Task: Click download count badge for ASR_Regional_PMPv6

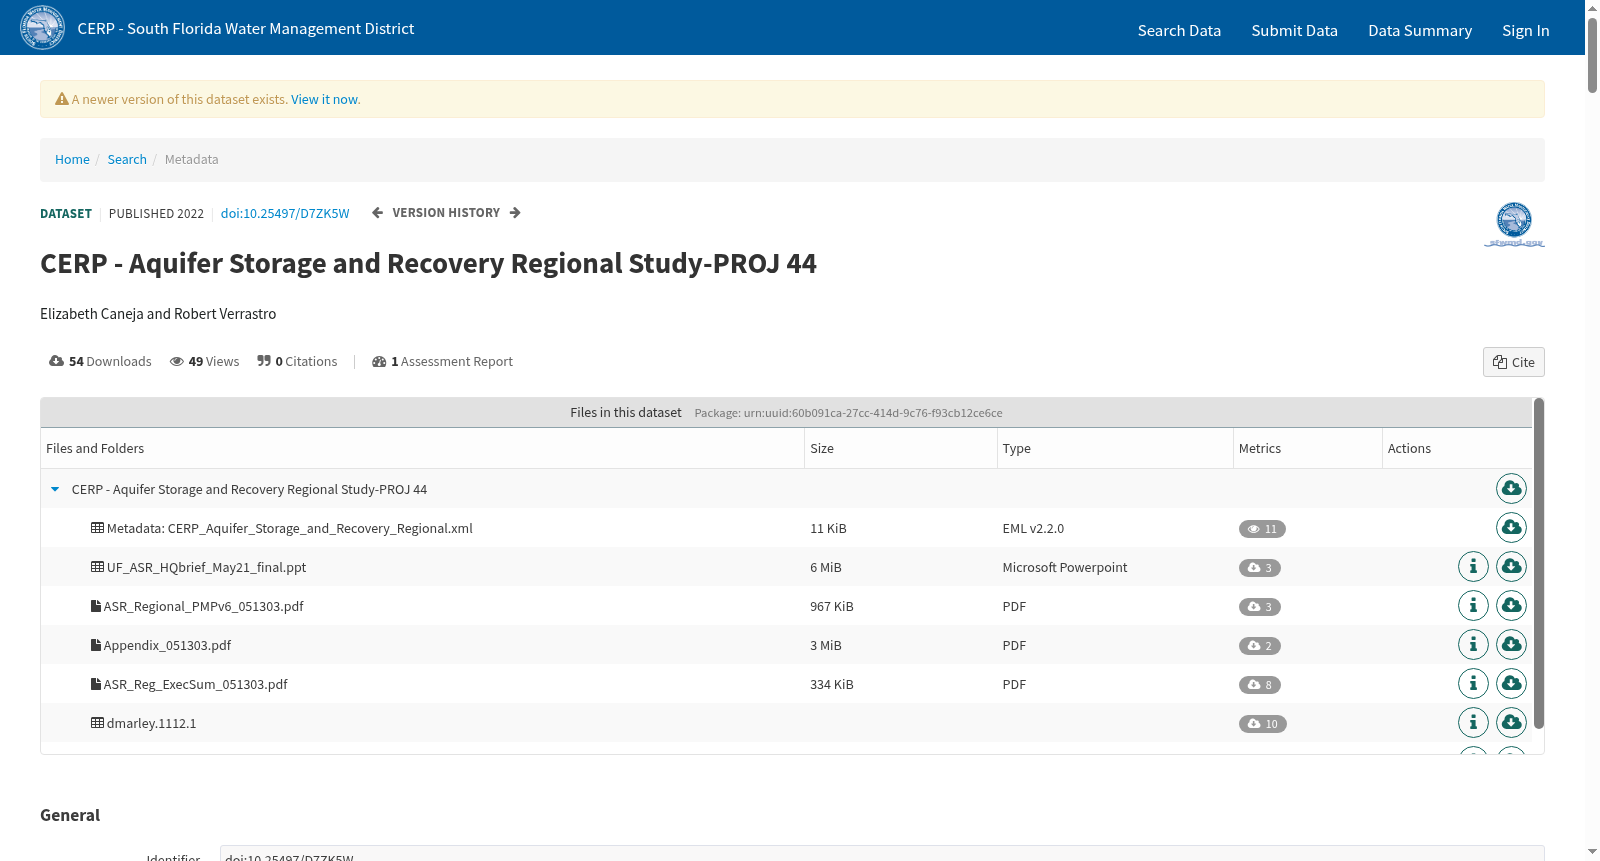Action: tap(1259, 607)
